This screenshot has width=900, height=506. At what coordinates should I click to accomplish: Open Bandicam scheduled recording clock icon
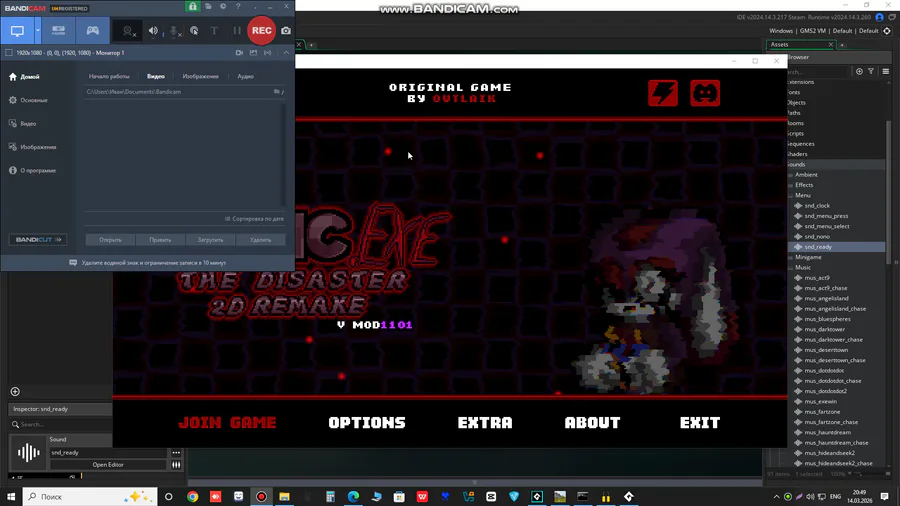tap(223, 6)
